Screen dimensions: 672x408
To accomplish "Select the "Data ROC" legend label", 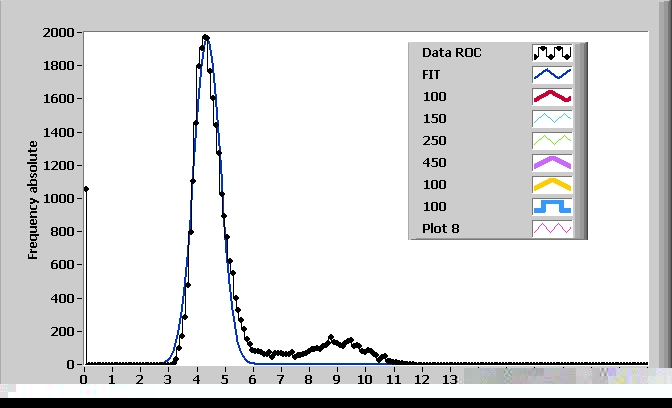I will tap(452, 52).
